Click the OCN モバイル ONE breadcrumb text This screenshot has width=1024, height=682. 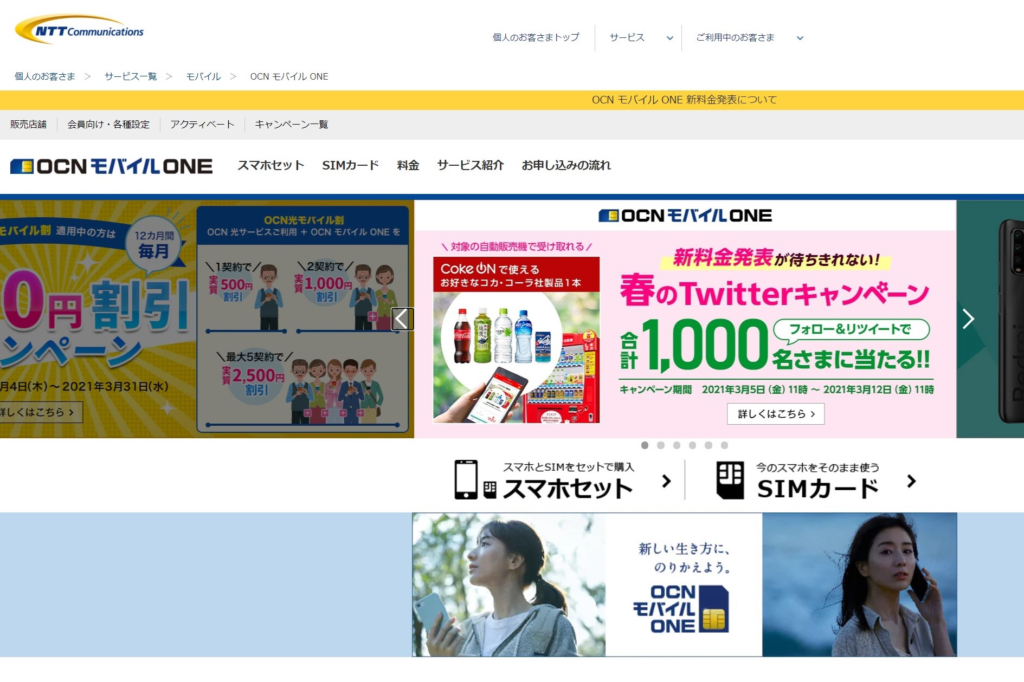pos(289,76)
